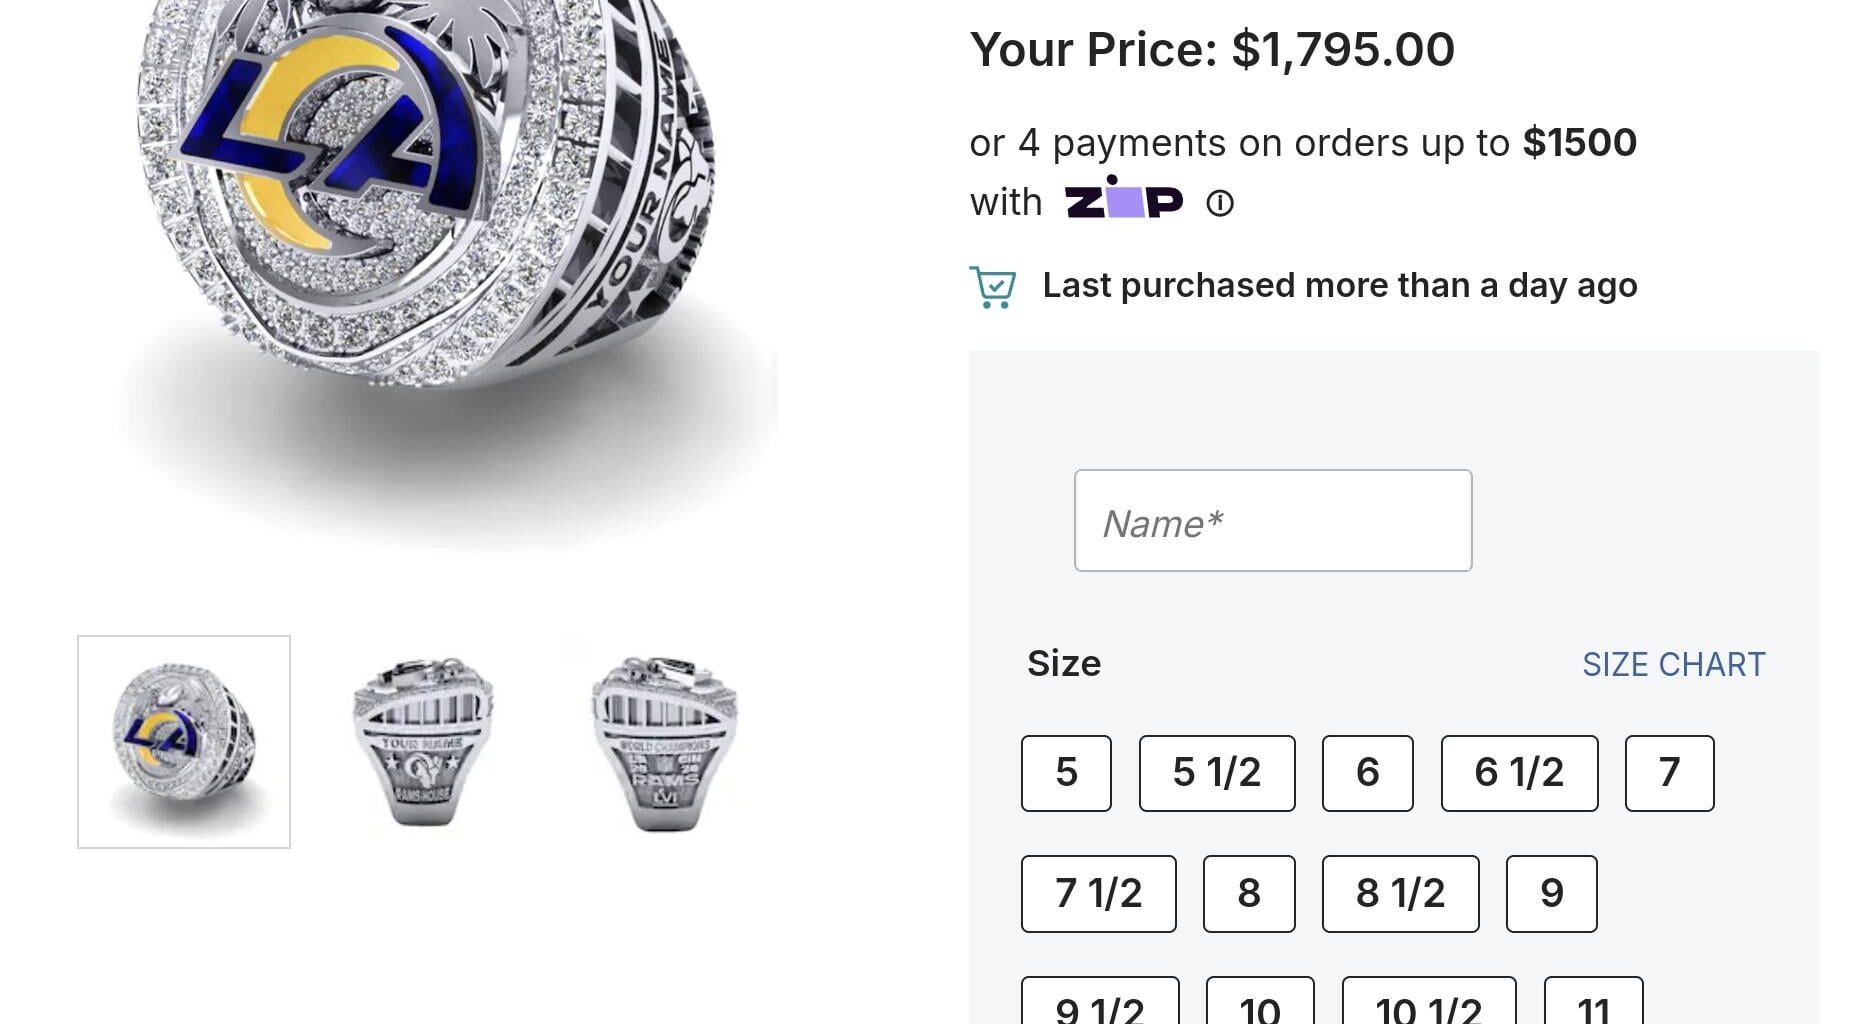This screenshot has height=1024, width=1856.
Task: Select ring size 9
Action: (x=1551, y=894)
